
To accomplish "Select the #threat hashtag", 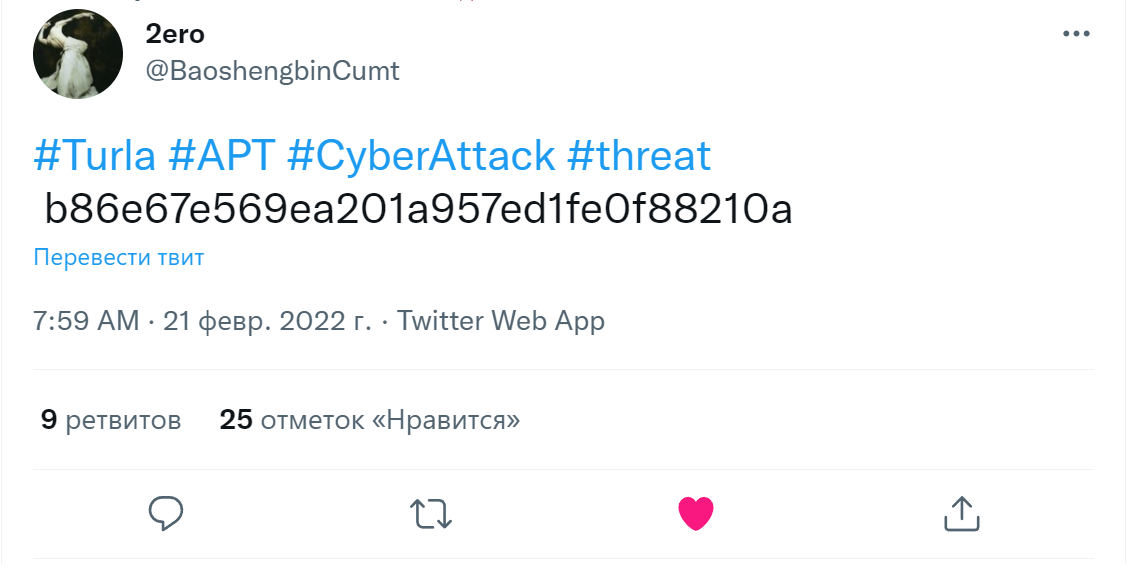I will [x=639, y=156].
